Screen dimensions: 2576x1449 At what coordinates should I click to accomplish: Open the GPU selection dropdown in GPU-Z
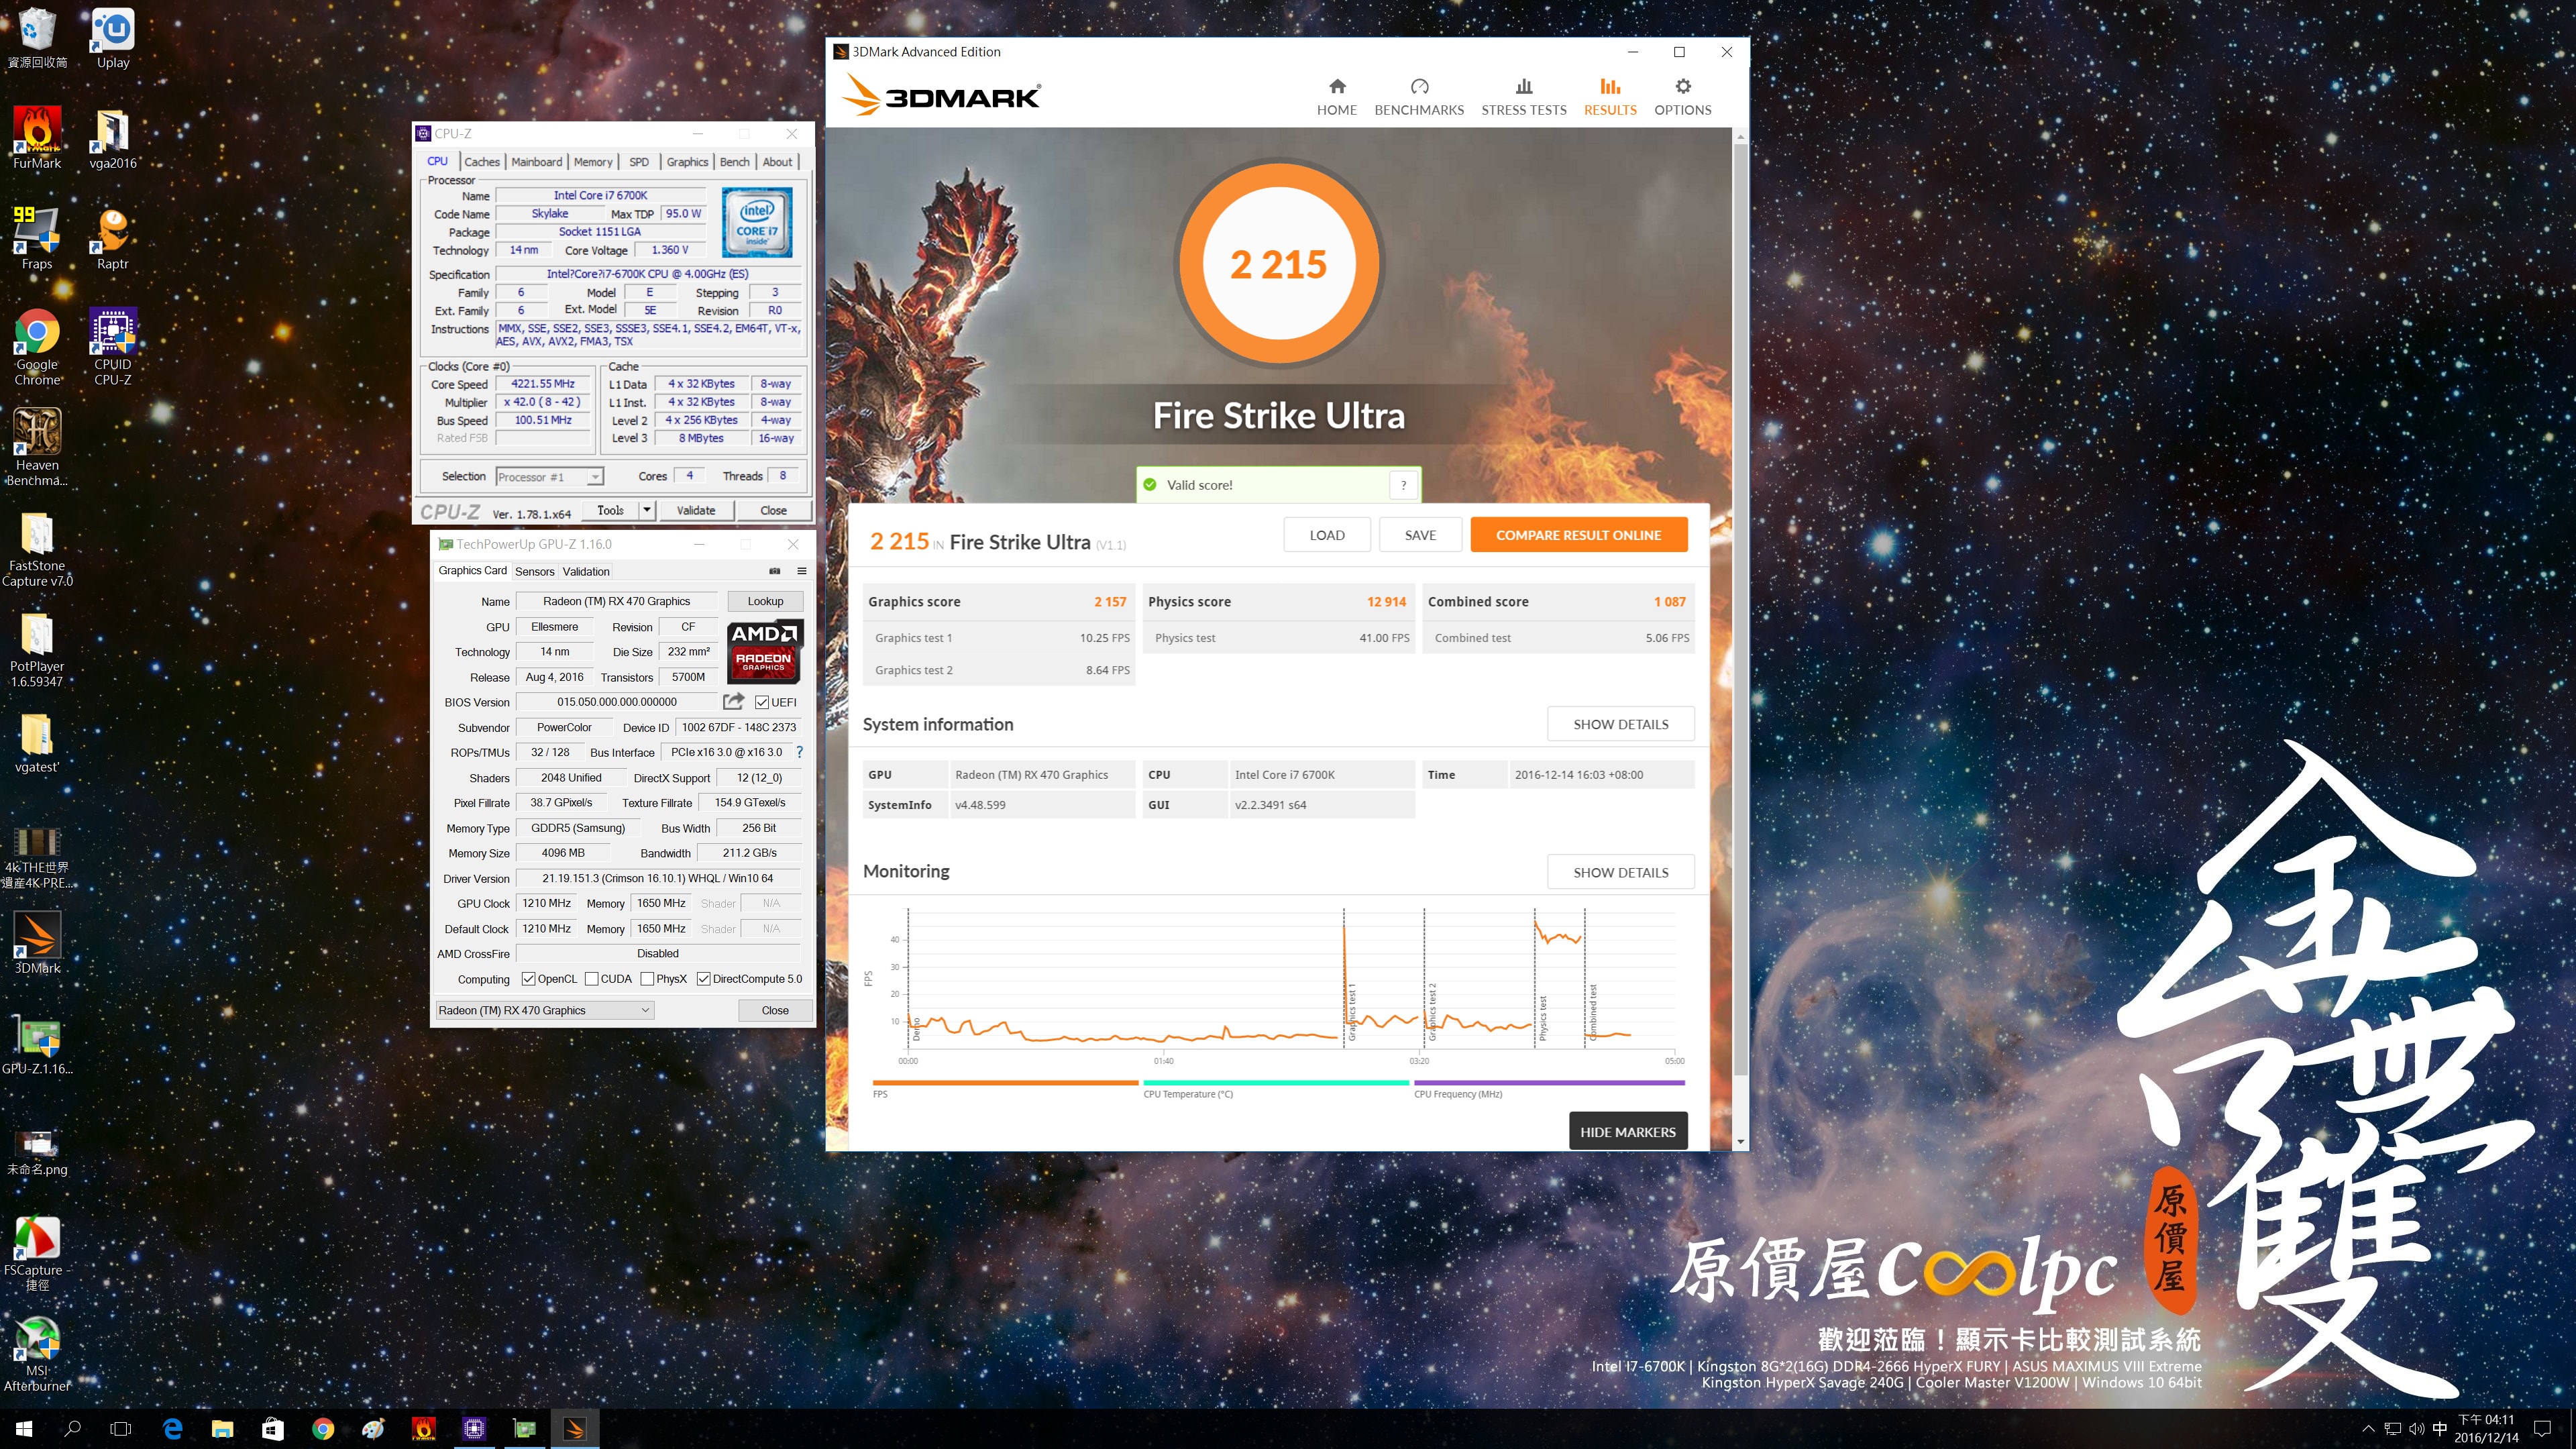point(545,1010)
